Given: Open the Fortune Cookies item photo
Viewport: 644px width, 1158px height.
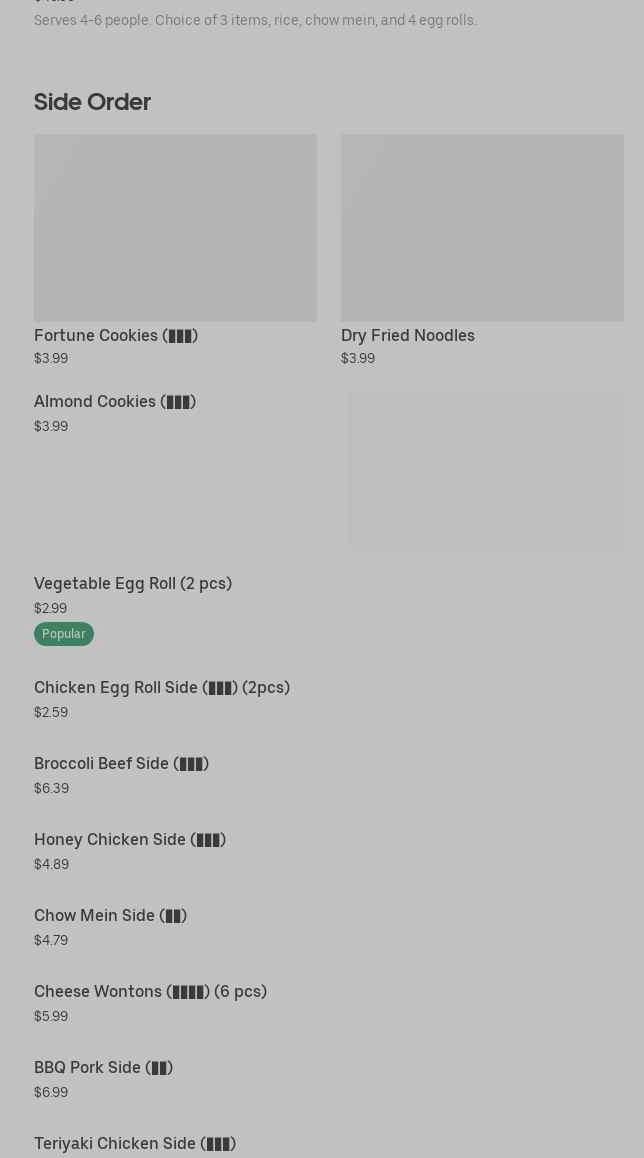Looking at the screenshot, I should point(175,228).
